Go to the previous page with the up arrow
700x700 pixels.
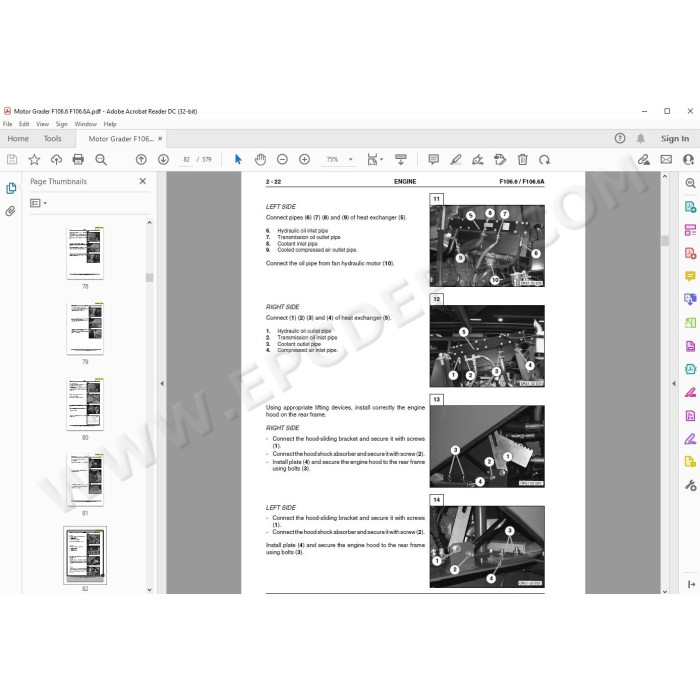coord(141,159)
